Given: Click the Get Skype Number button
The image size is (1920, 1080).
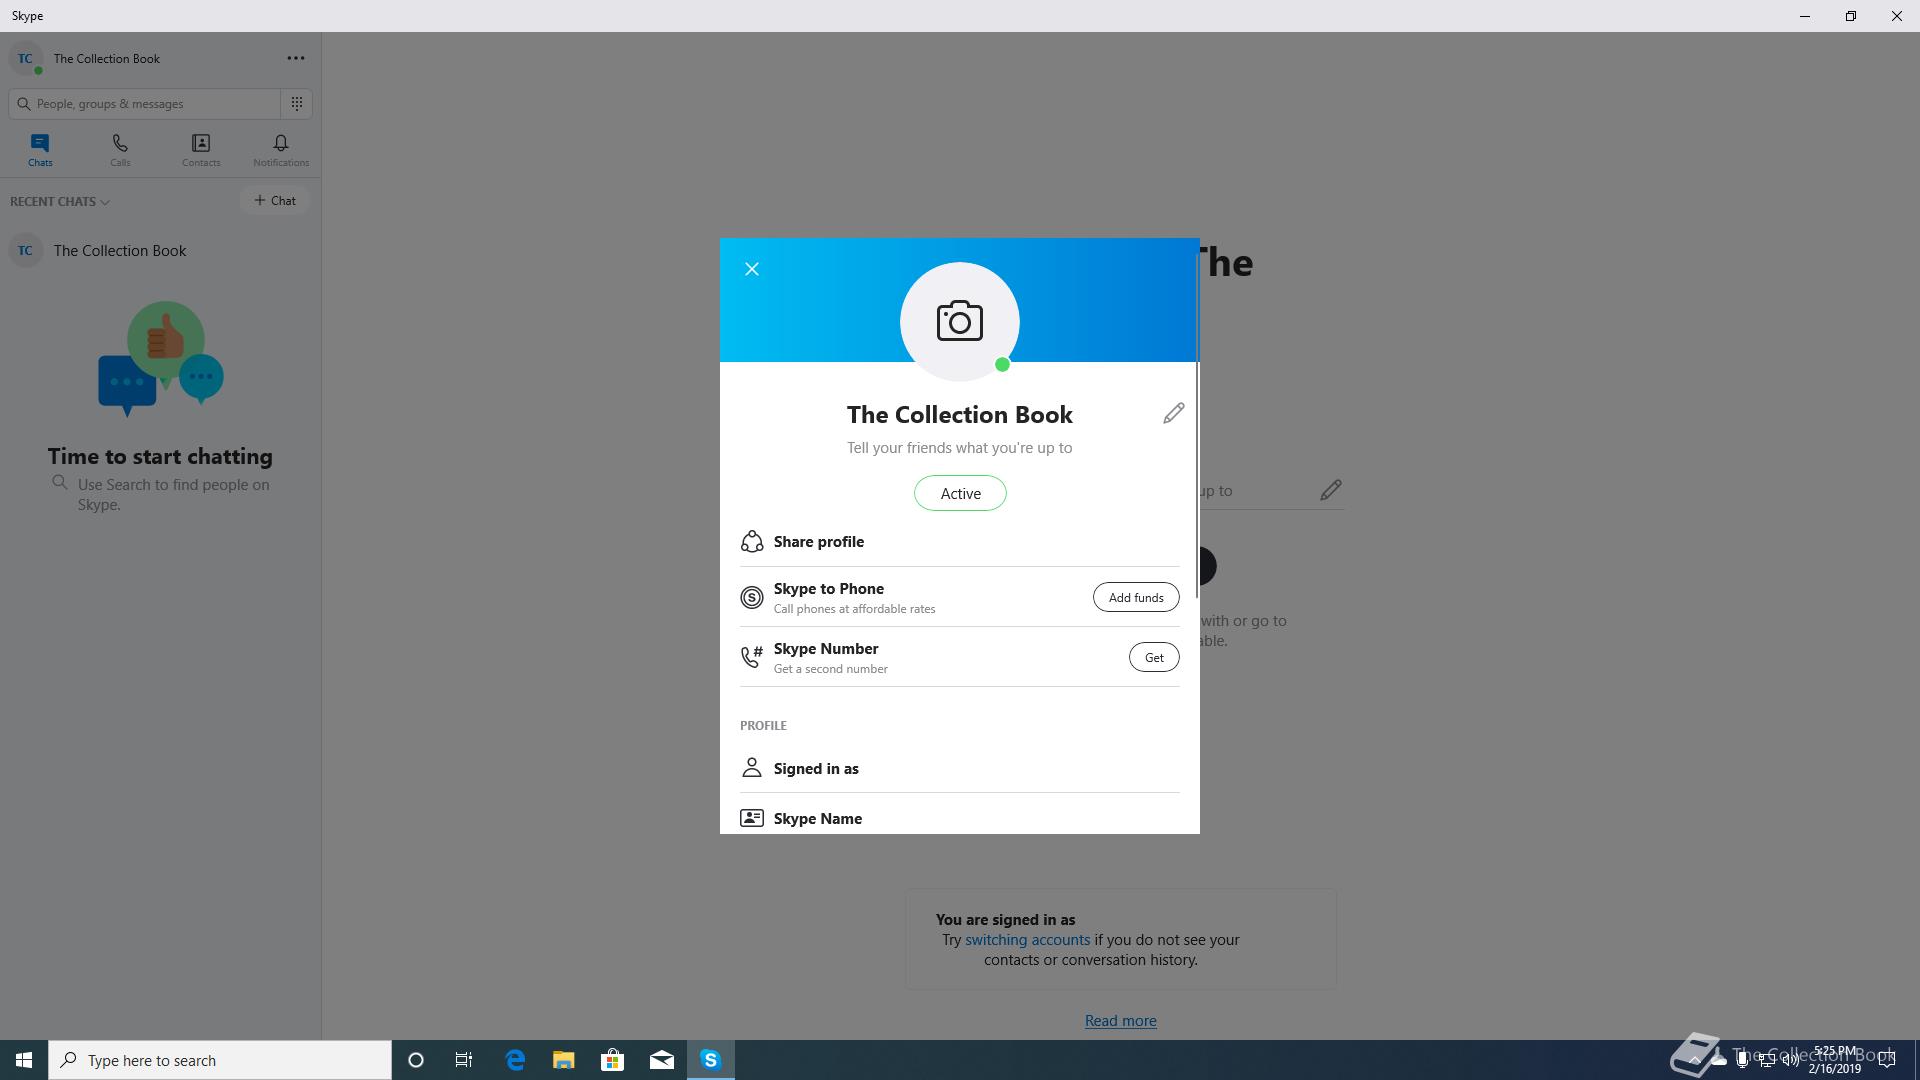Looking at the screenshot, I should point(1154,657).
